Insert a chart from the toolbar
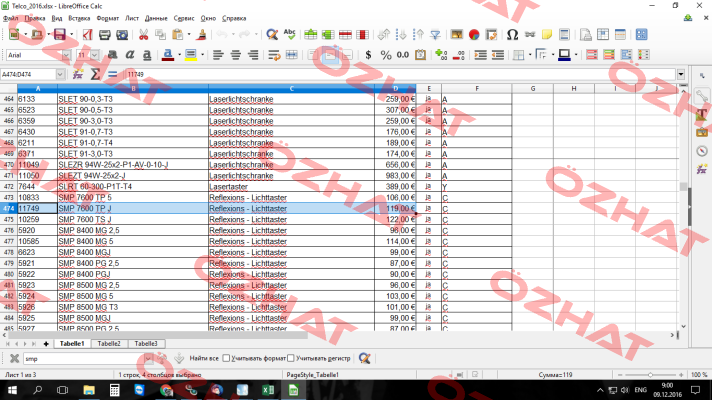This screenshot has width=712, height=400. tap(474, 35)
